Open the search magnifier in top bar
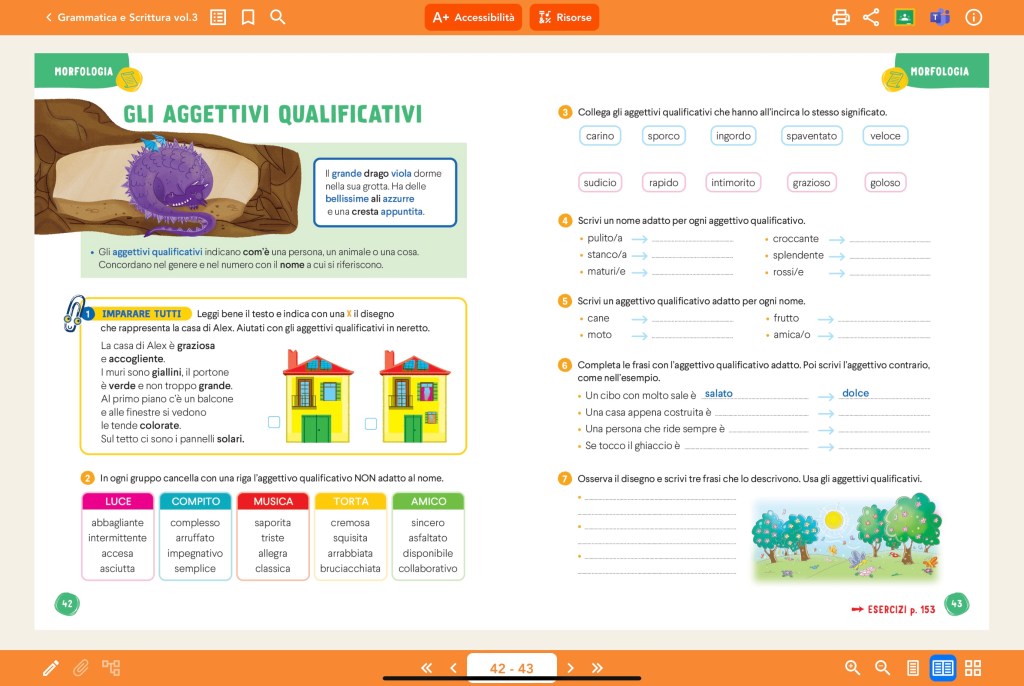 [278, 17]
